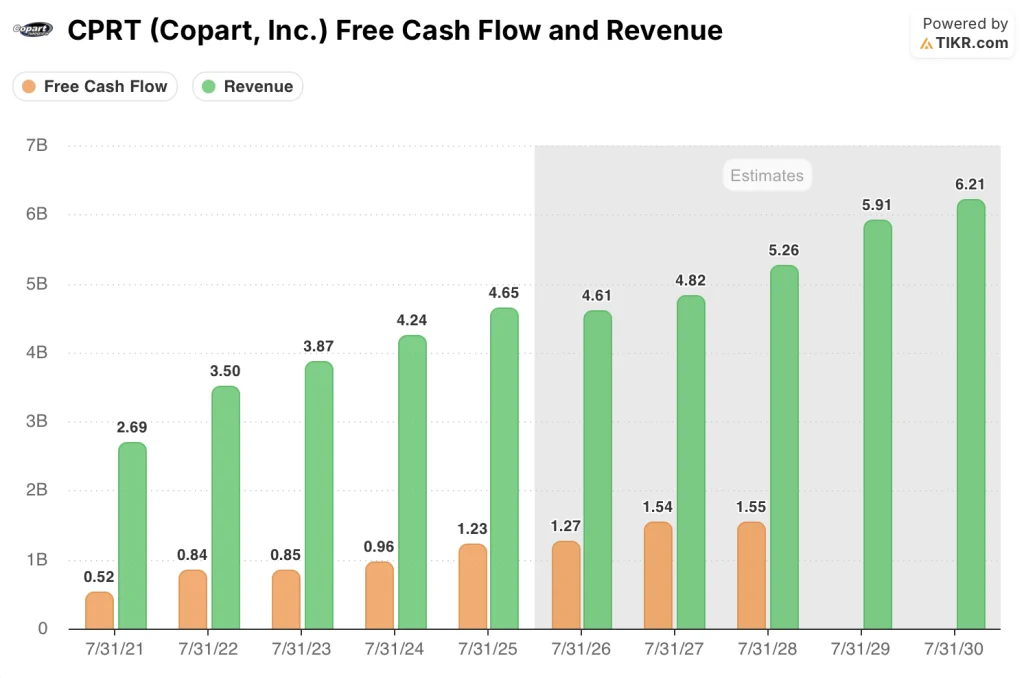Viewport: 1024px width, 678px height.
Task: Click the 4B y-axis label
Action: click(37, 352)
